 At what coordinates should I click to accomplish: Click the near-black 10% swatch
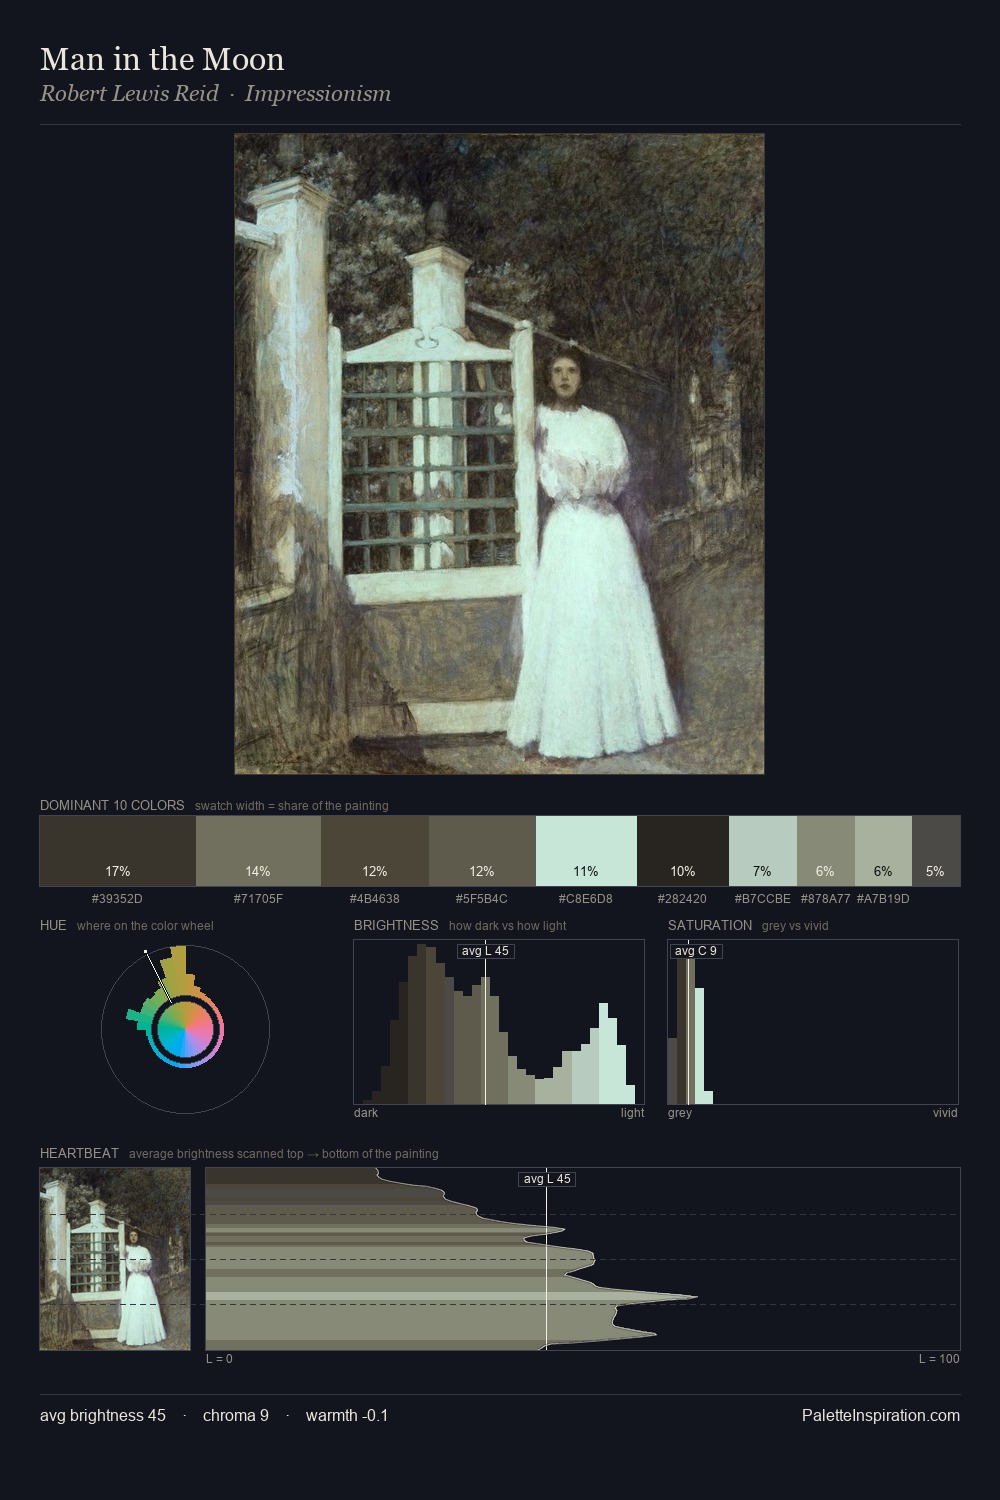pyautogui.click(x=683, y=851)
